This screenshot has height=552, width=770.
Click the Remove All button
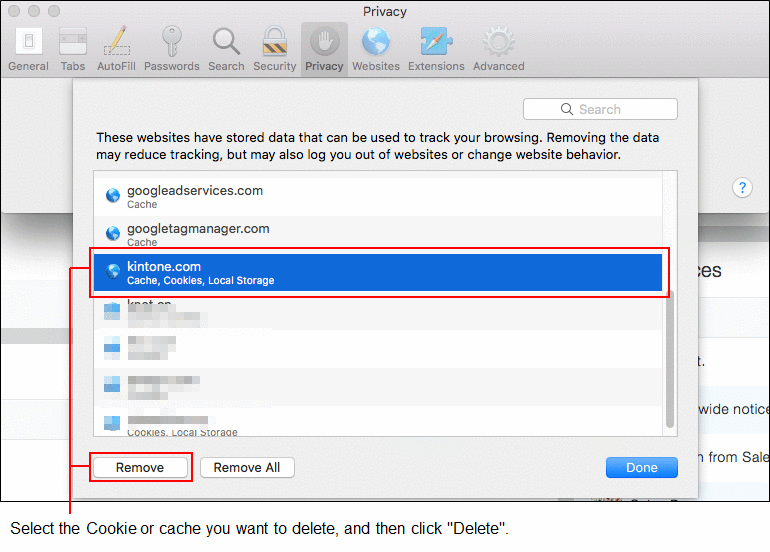click(247, 468)
